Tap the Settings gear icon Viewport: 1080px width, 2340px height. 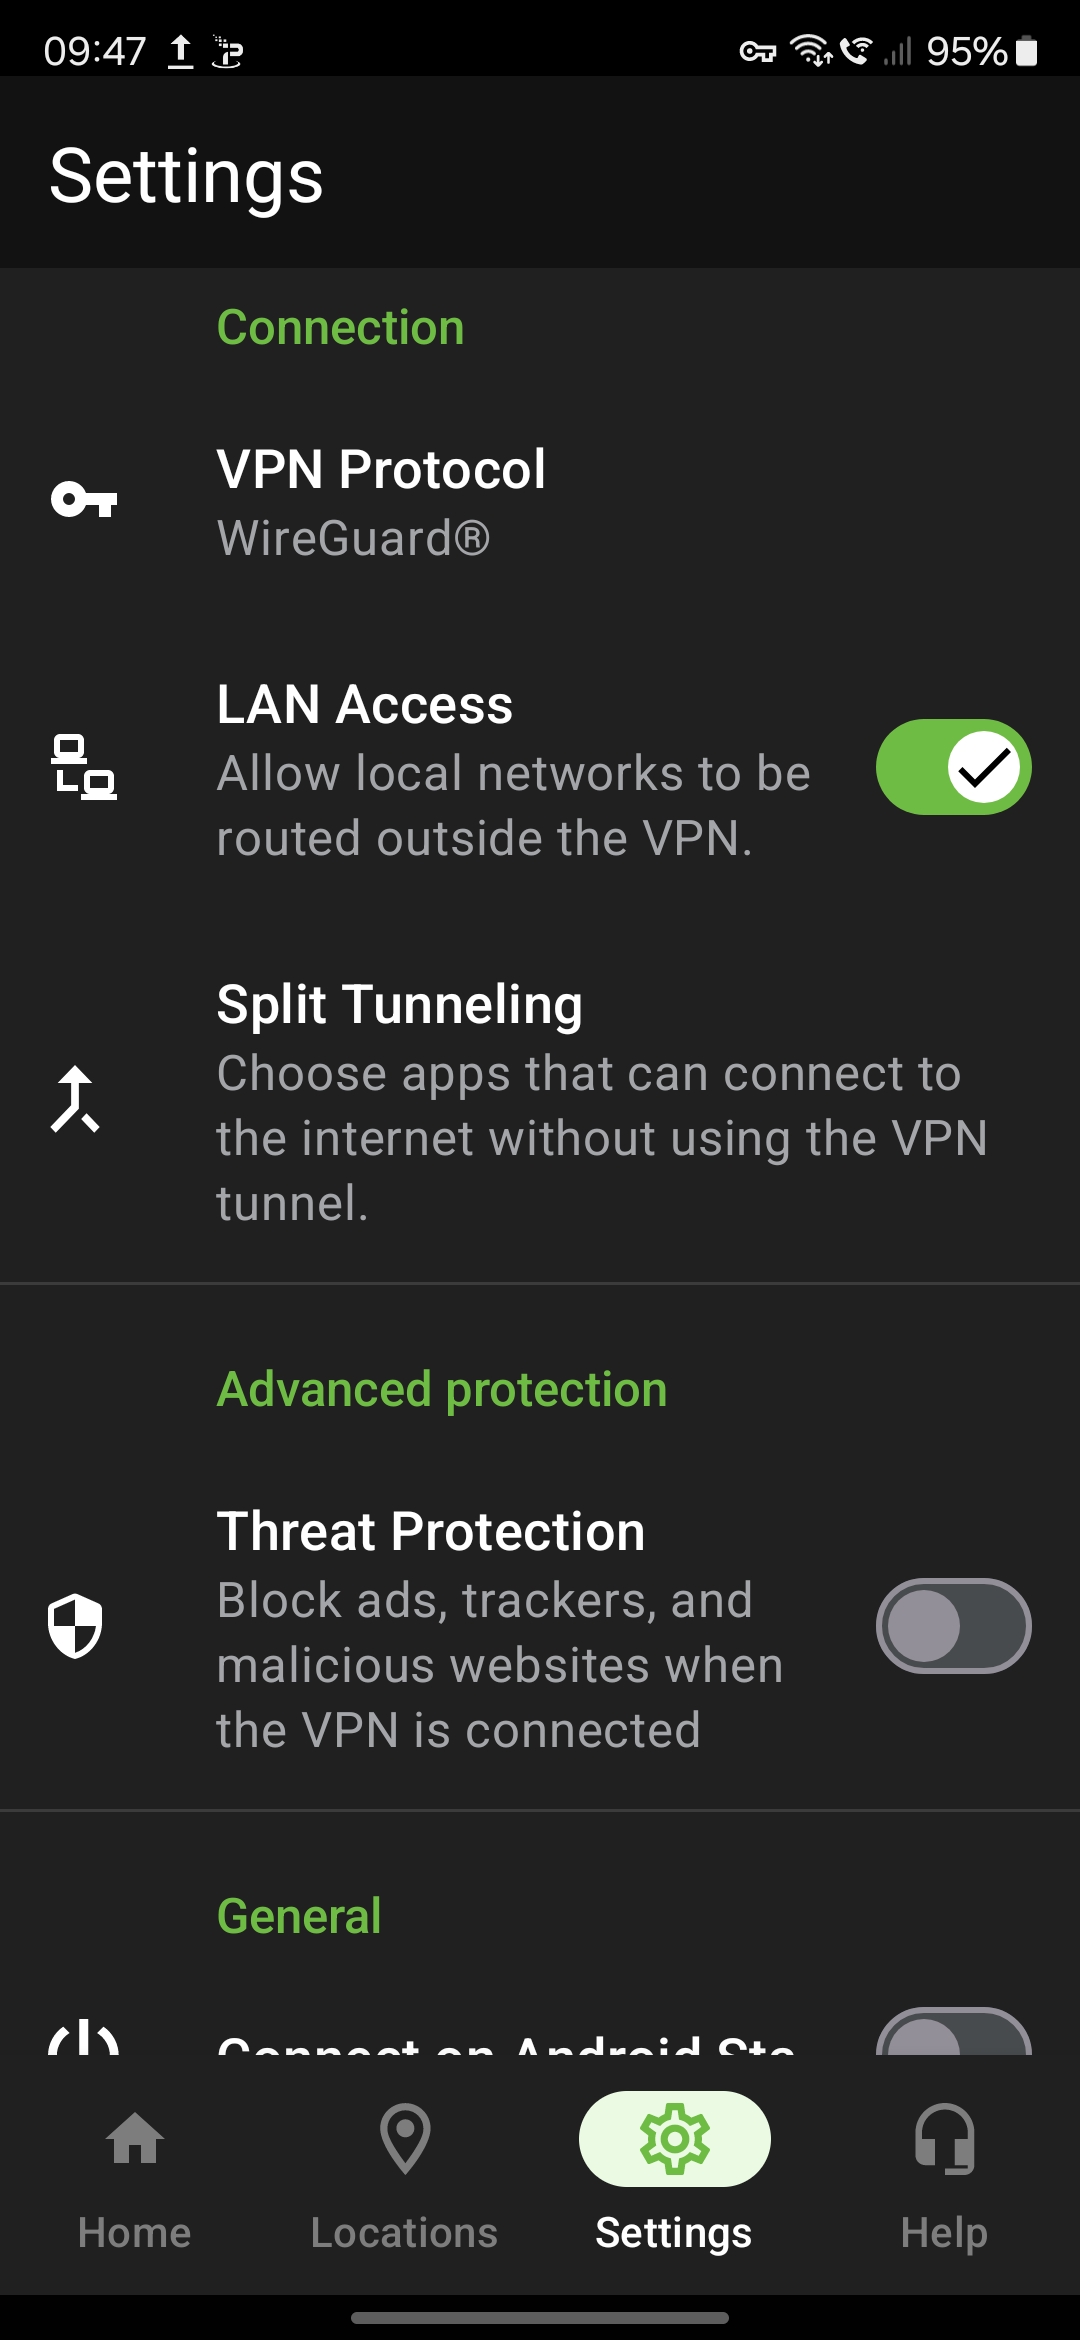675,2139
